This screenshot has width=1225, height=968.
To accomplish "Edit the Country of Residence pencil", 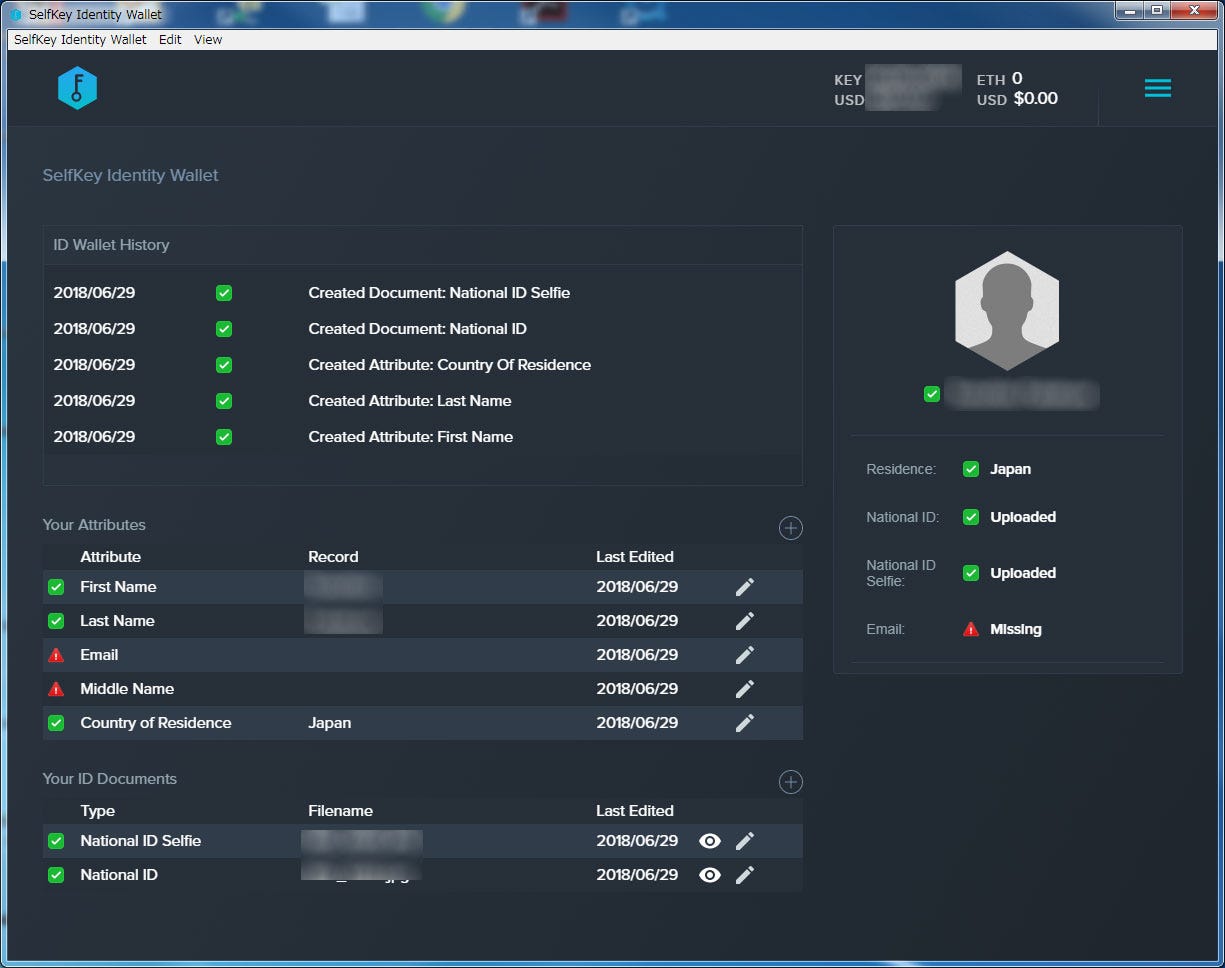I will click(x=745, y=723).
